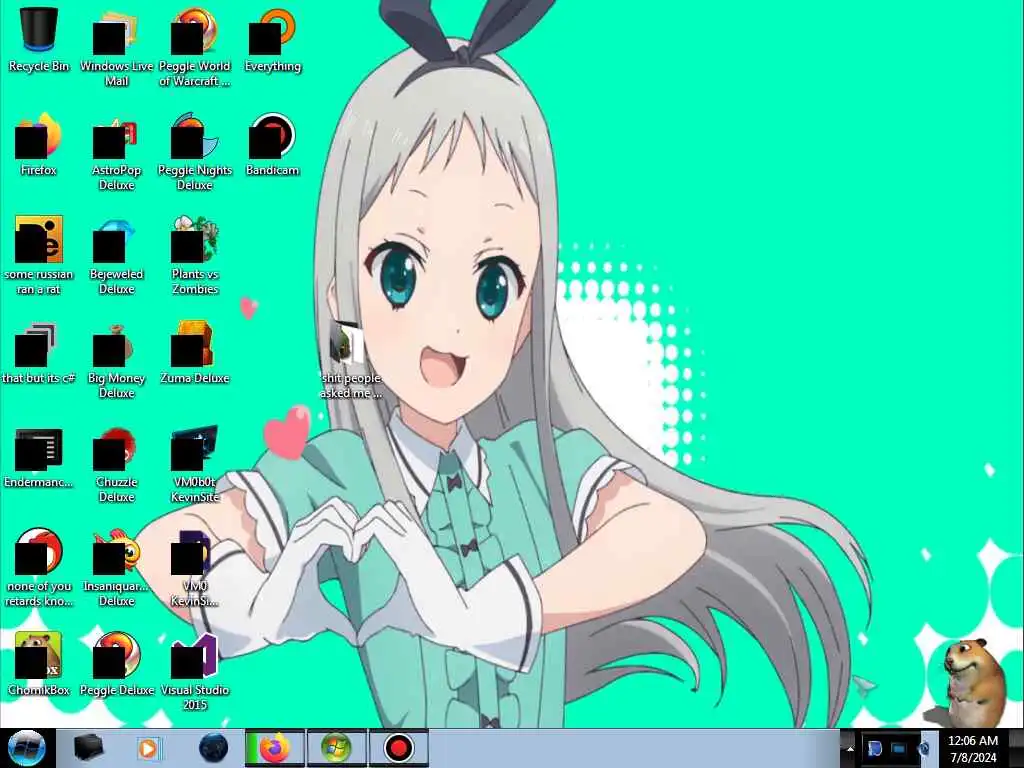Switch to Windows-logo taskbar app

336,748
